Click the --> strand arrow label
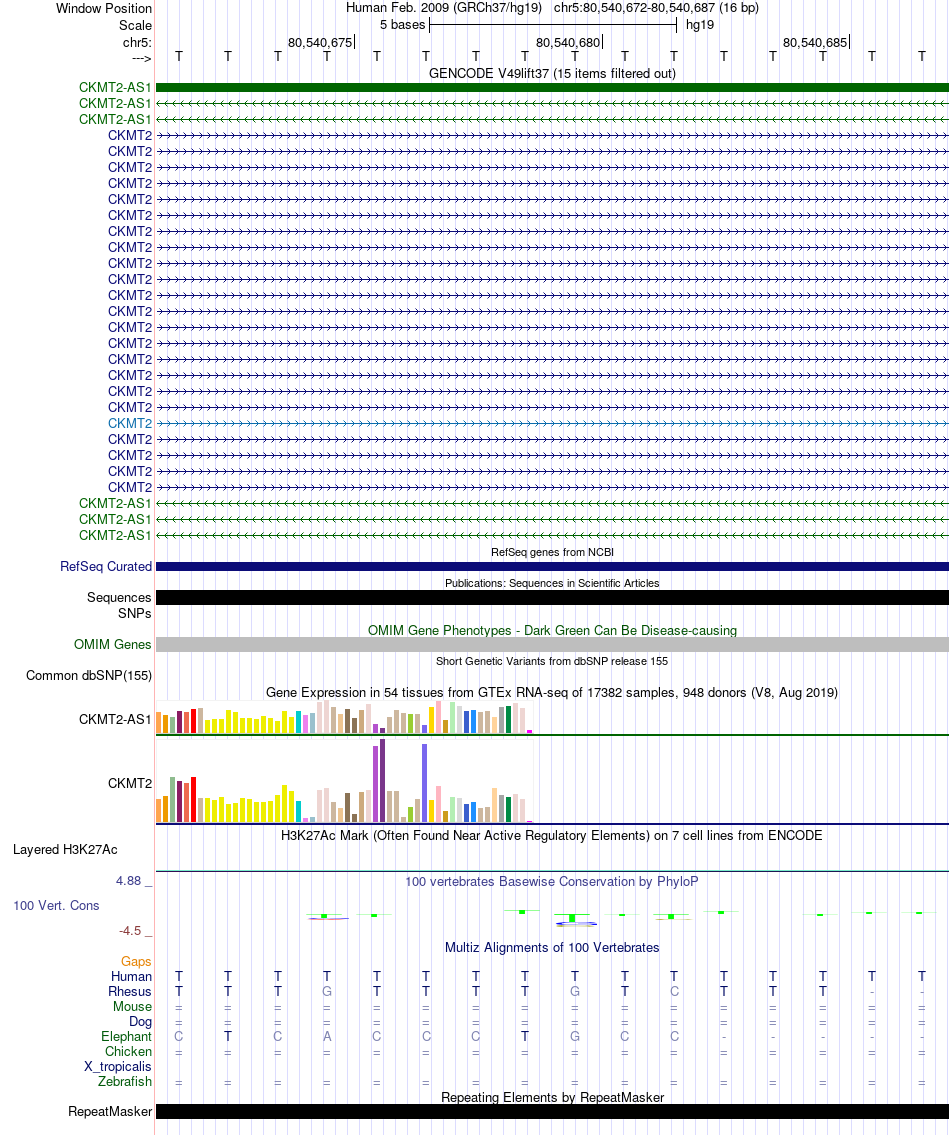 [x=143, y=59]
